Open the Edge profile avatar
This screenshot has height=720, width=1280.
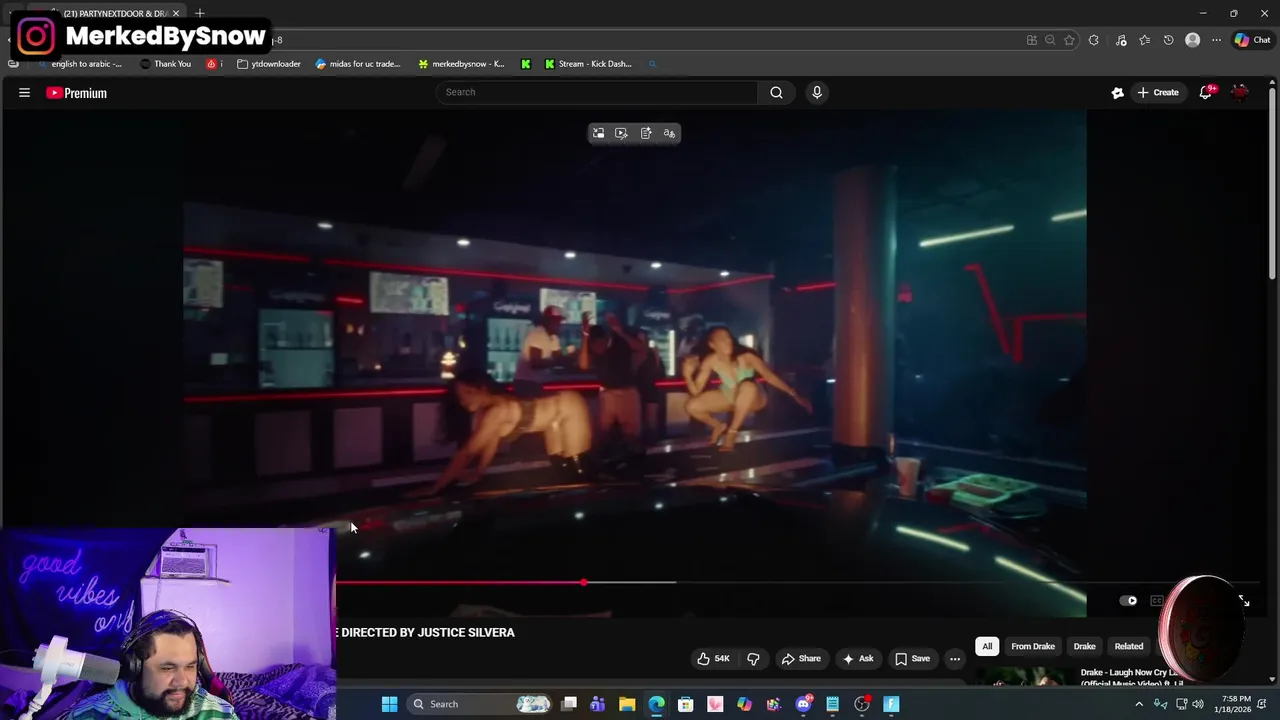point(1192,40)
